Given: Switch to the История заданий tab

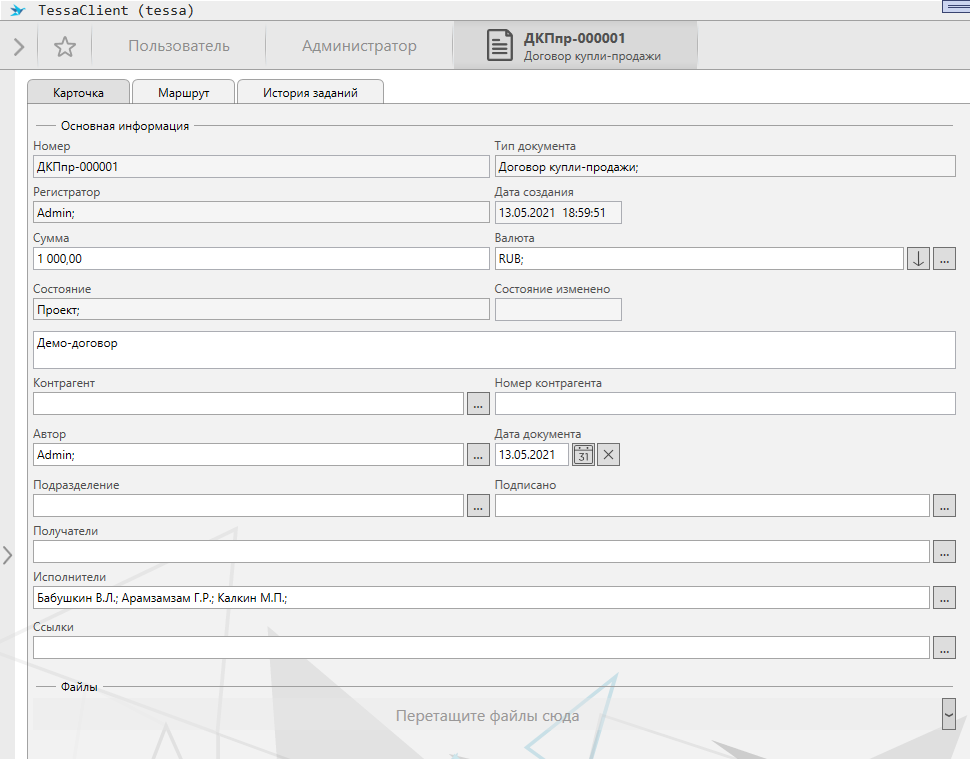Looking at the screenshot, I should [x=310, y=93].
